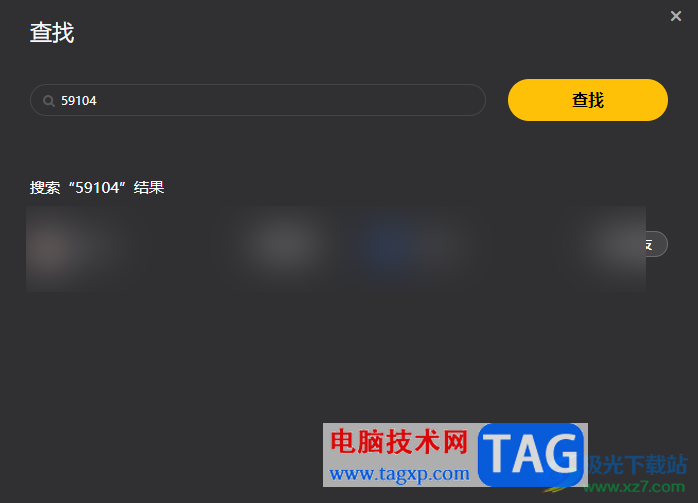Image resolution: width=698 pixels, height=503 pixels.
Task: Open the www.xz7.com watermark link
Action: pyautogui.click(x=634, y=487)
